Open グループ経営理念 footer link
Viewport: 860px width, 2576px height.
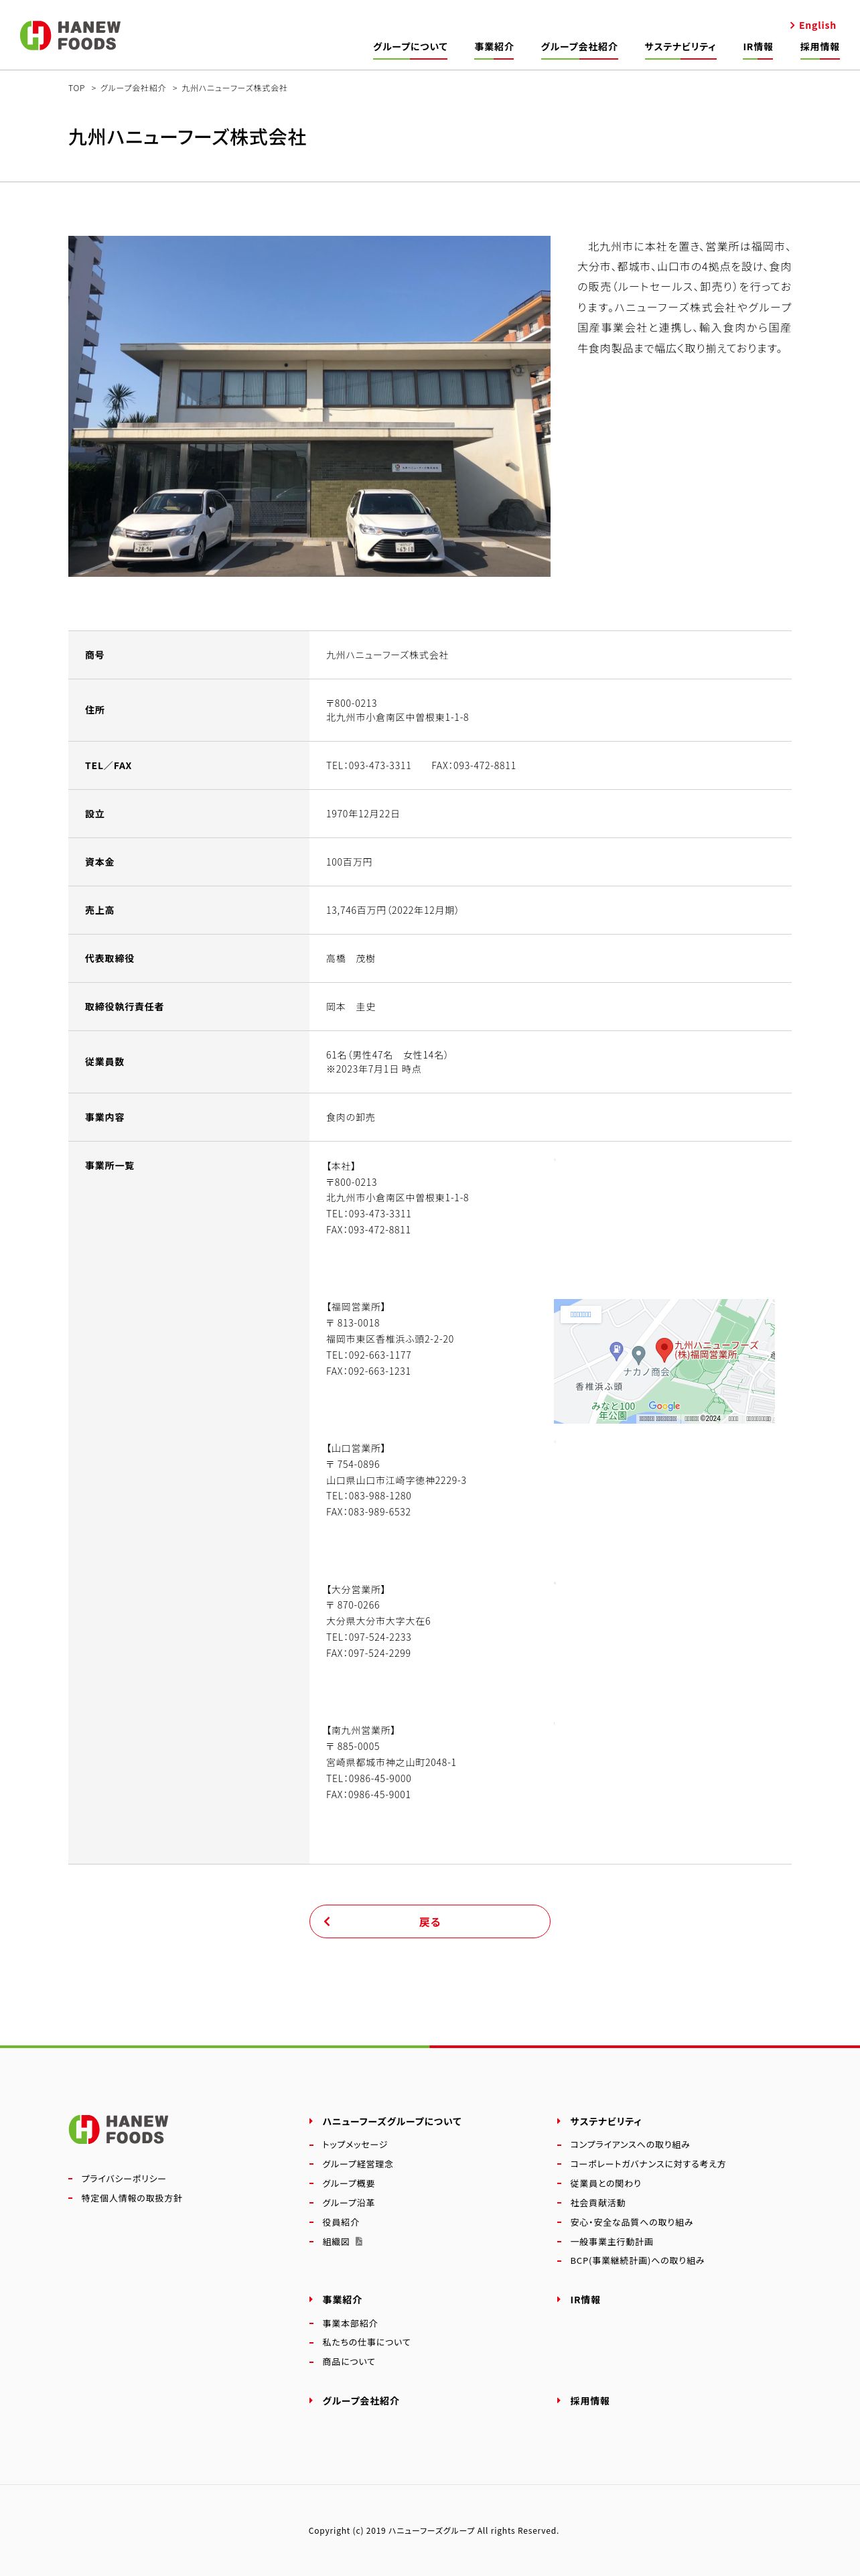(357, 2164)
